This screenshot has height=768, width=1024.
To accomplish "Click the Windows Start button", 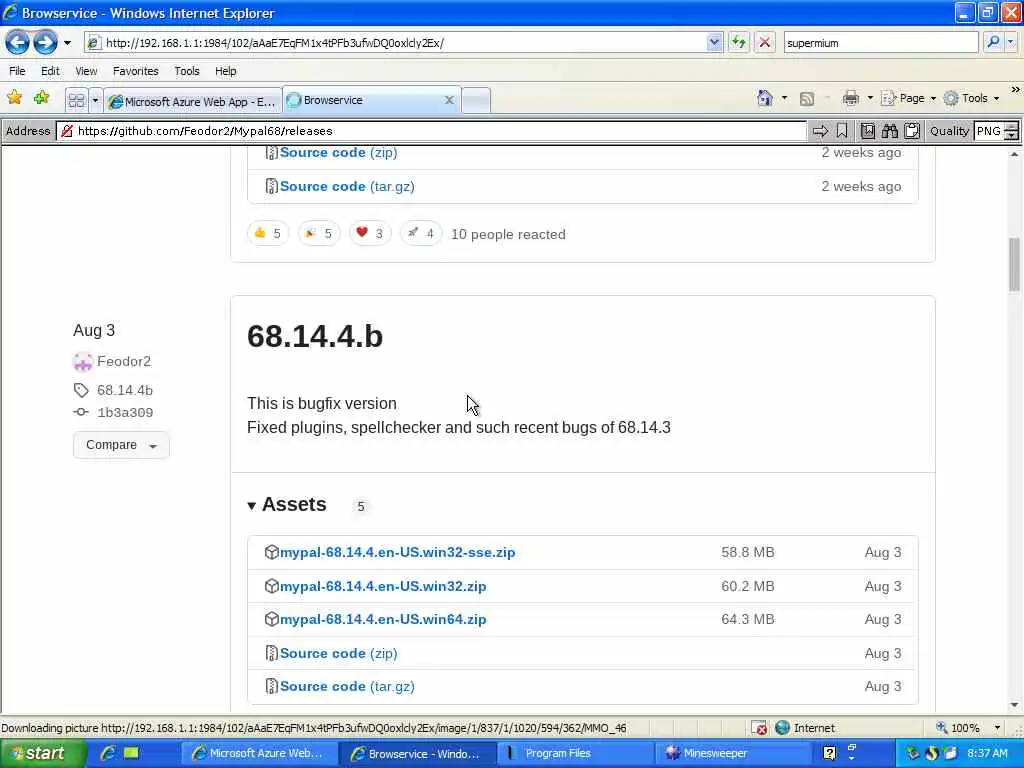I will point(43,753).
